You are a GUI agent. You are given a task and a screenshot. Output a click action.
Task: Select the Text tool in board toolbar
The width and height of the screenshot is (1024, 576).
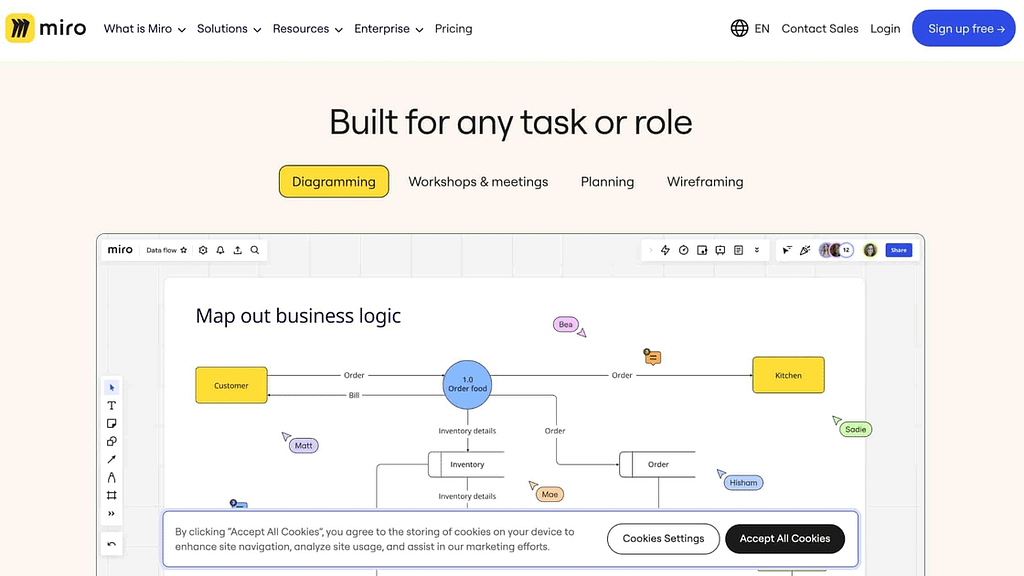112,406
